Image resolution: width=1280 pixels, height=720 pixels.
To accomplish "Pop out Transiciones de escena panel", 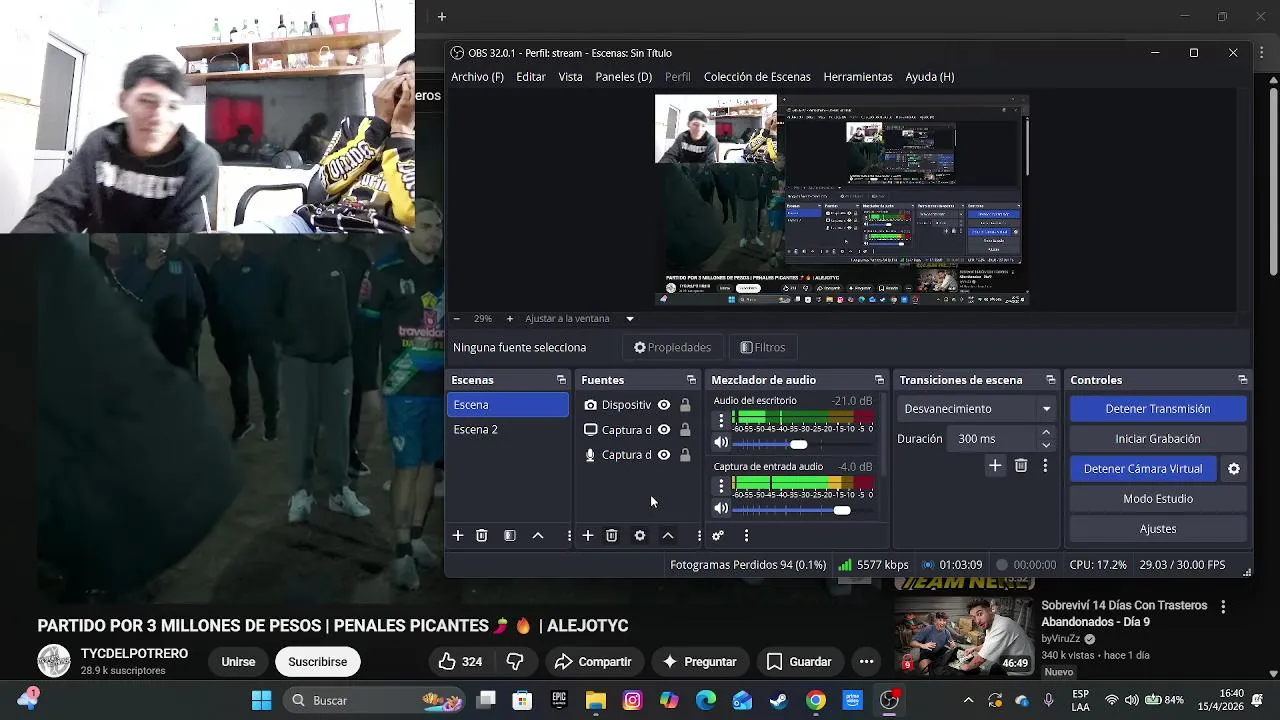I will [x=1050, y=380].
